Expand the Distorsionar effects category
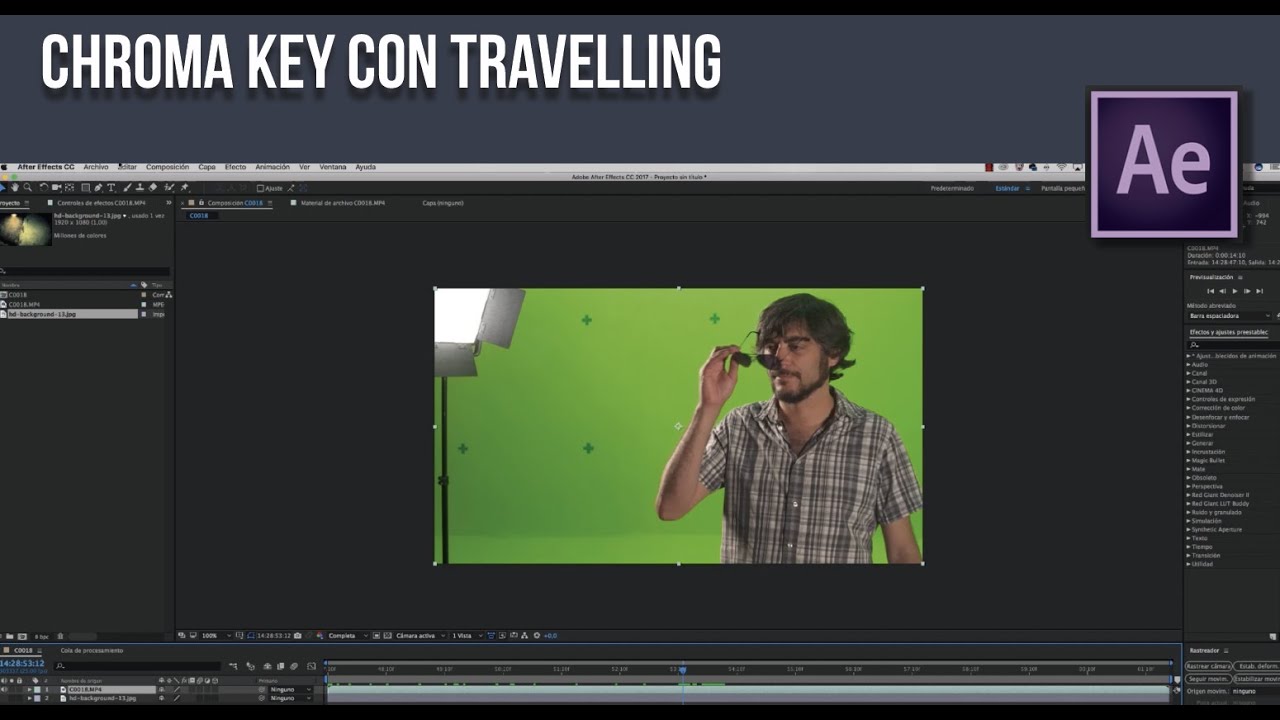 [x=1190, y=426]
